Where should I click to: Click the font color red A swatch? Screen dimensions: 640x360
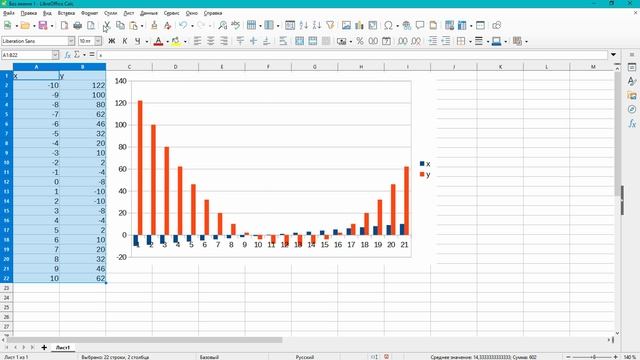(158, 41)
